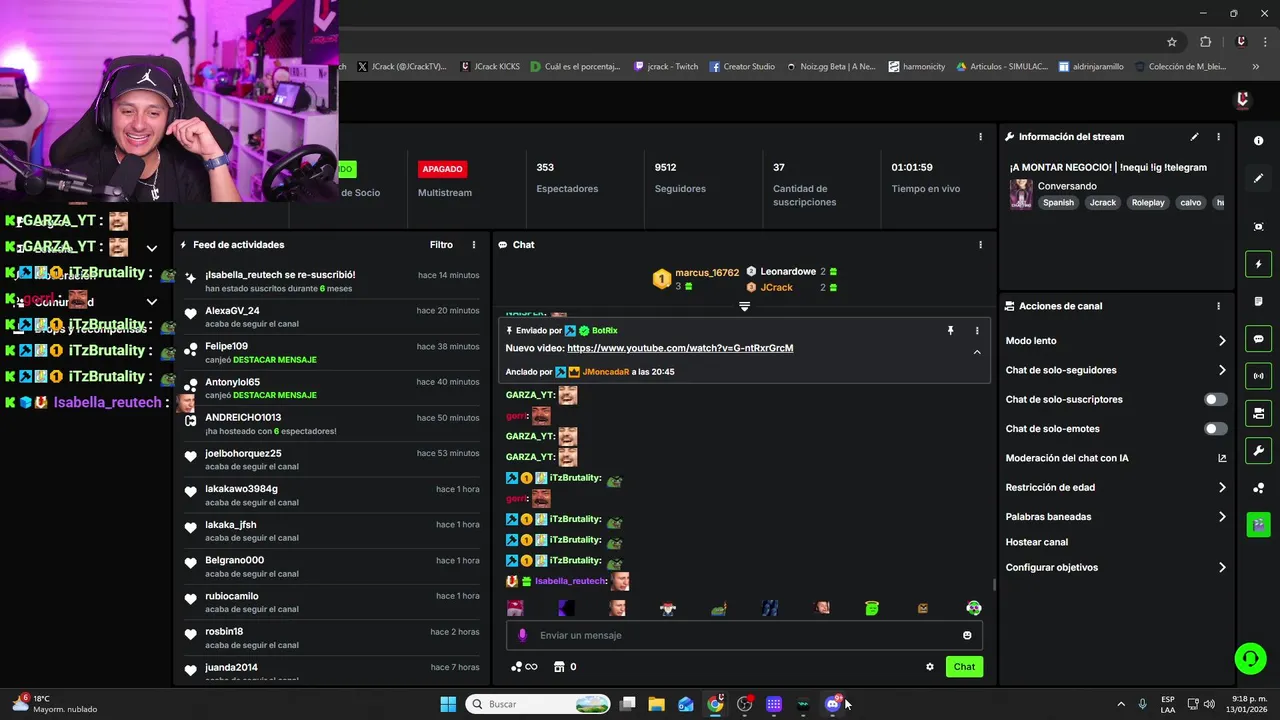The image size is (1280, 720).
Task: Bookmark page with browser star icon
Action: click(1172, 42)
